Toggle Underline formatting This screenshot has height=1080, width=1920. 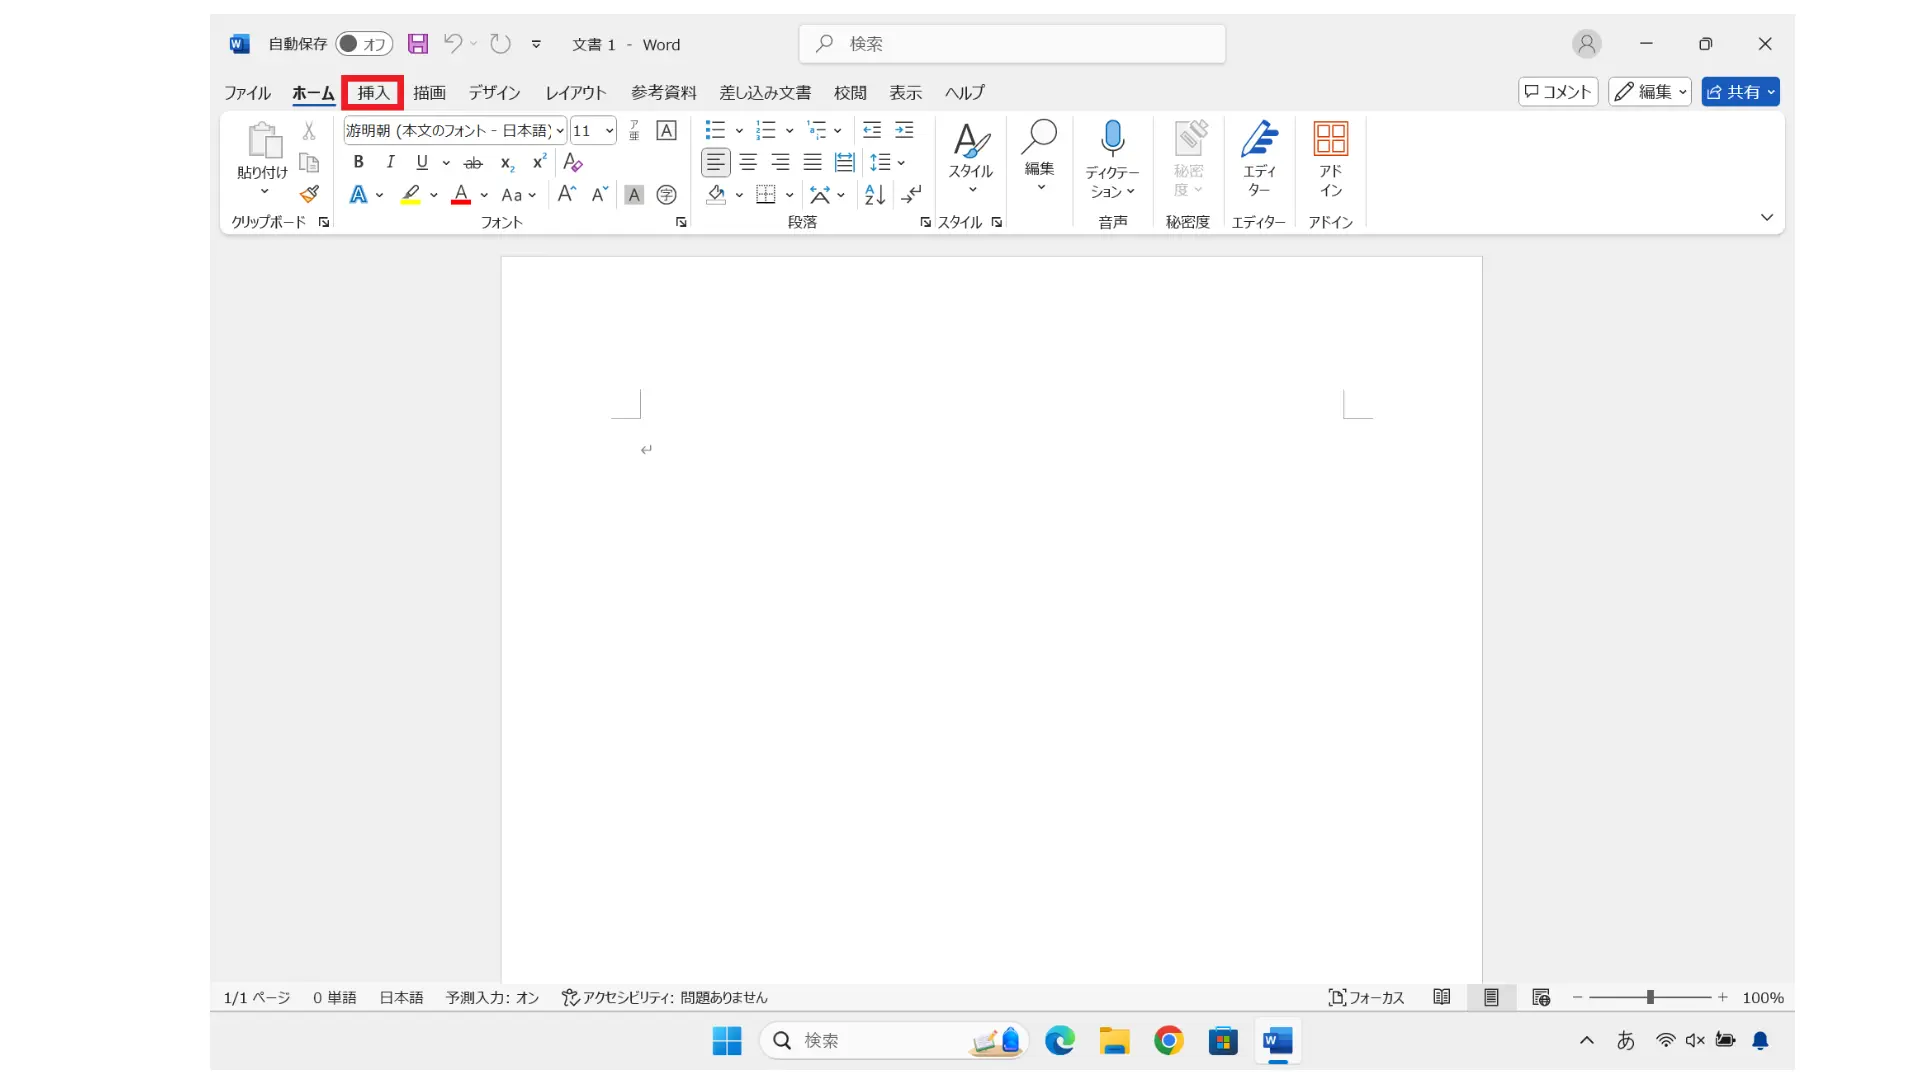(422, 162)
